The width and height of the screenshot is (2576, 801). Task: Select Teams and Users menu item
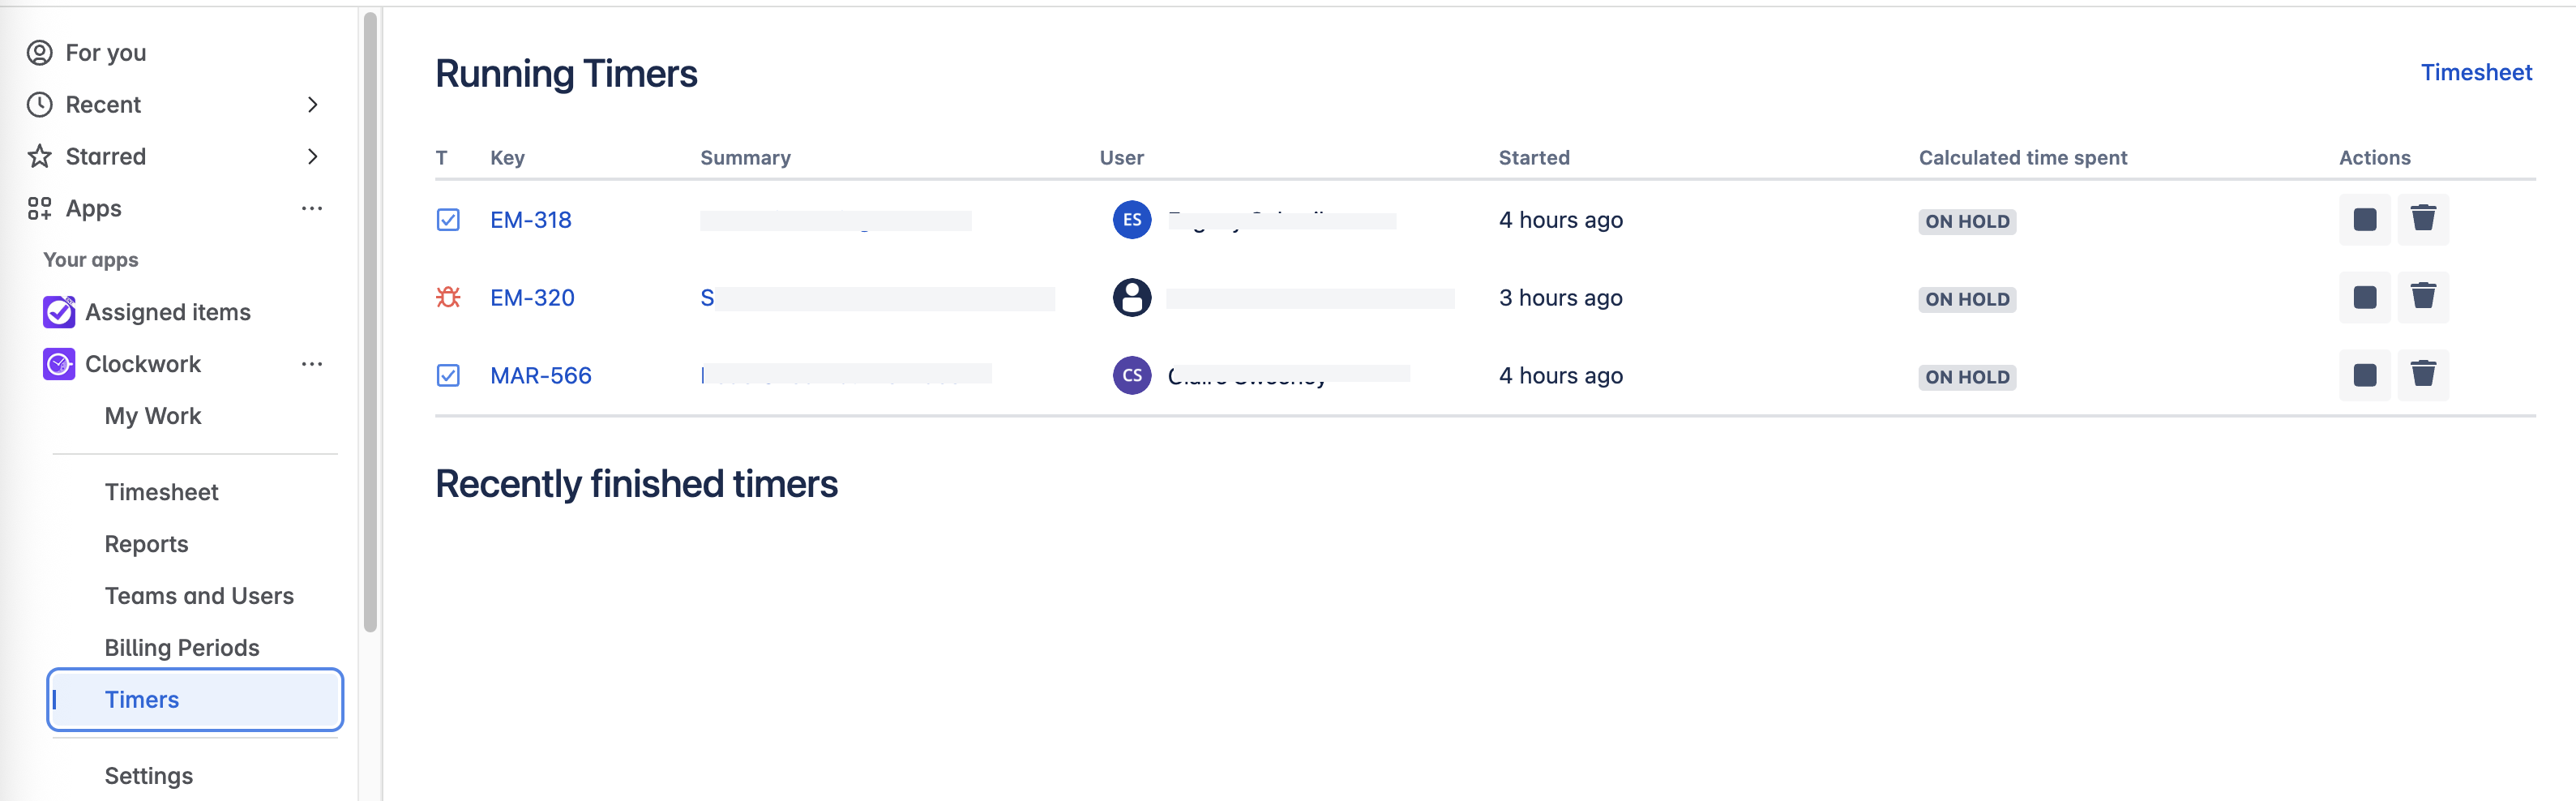[x=199, y=596]
